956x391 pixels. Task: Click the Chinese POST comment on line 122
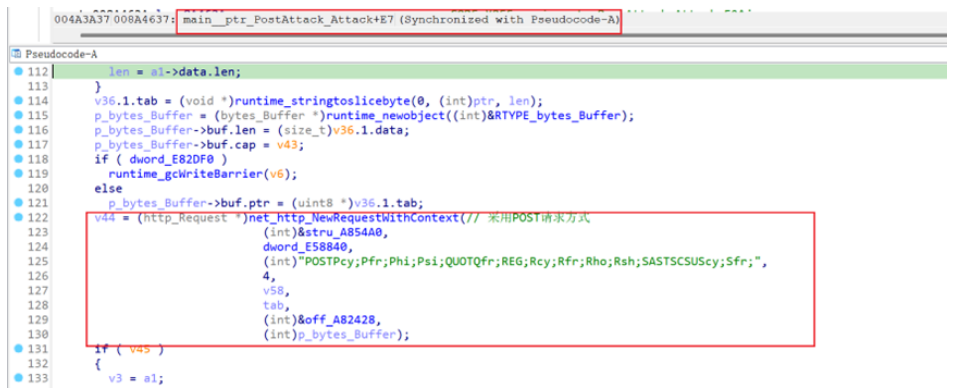527,218
